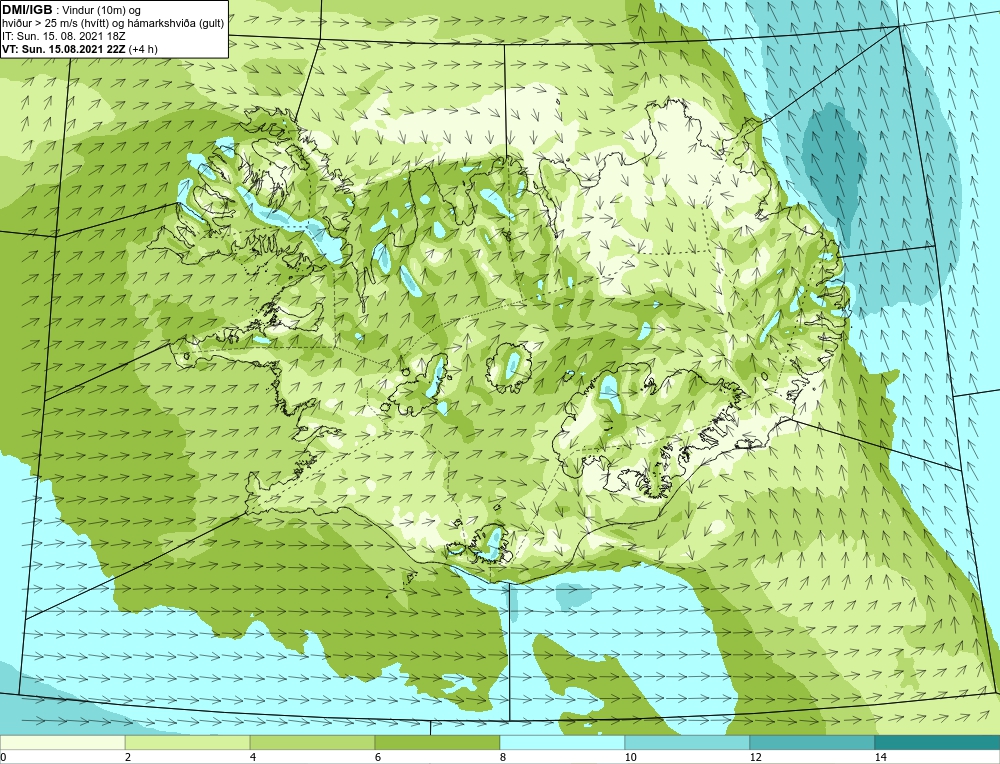Image resolution: width=1000 pixels, height=764 pixels.
Task: Click the initial time 'IT: Sun. 15. 08. 2021 18Z'
Action: click(x=64, y=36)
